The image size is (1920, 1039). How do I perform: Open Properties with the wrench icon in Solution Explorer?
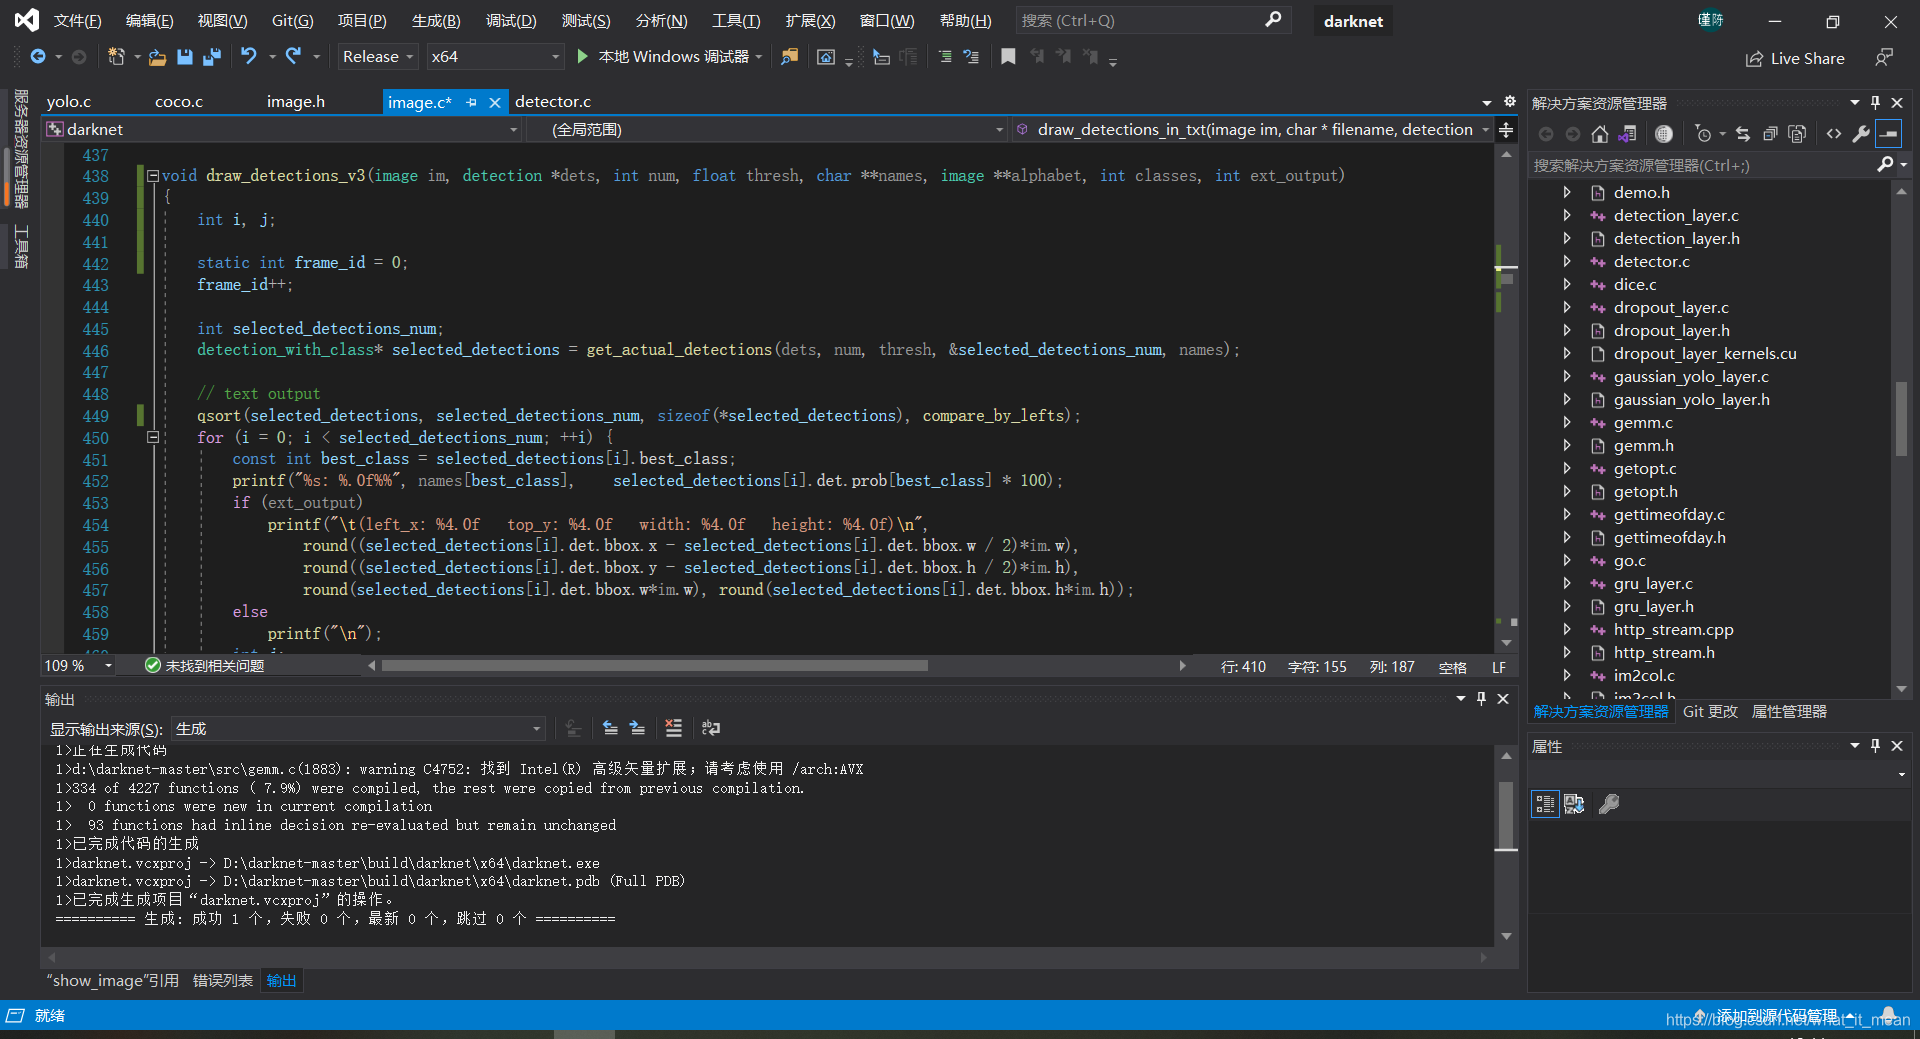pos(1861,134)
